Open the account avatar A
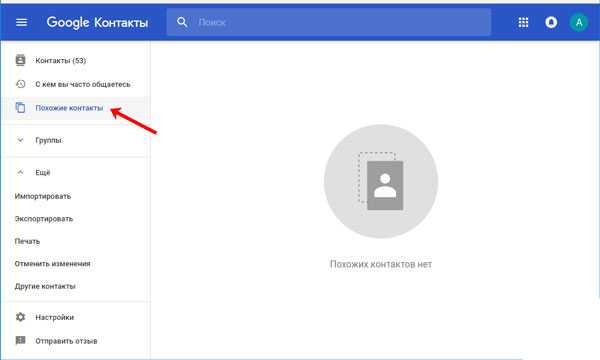 click(579, 23)
